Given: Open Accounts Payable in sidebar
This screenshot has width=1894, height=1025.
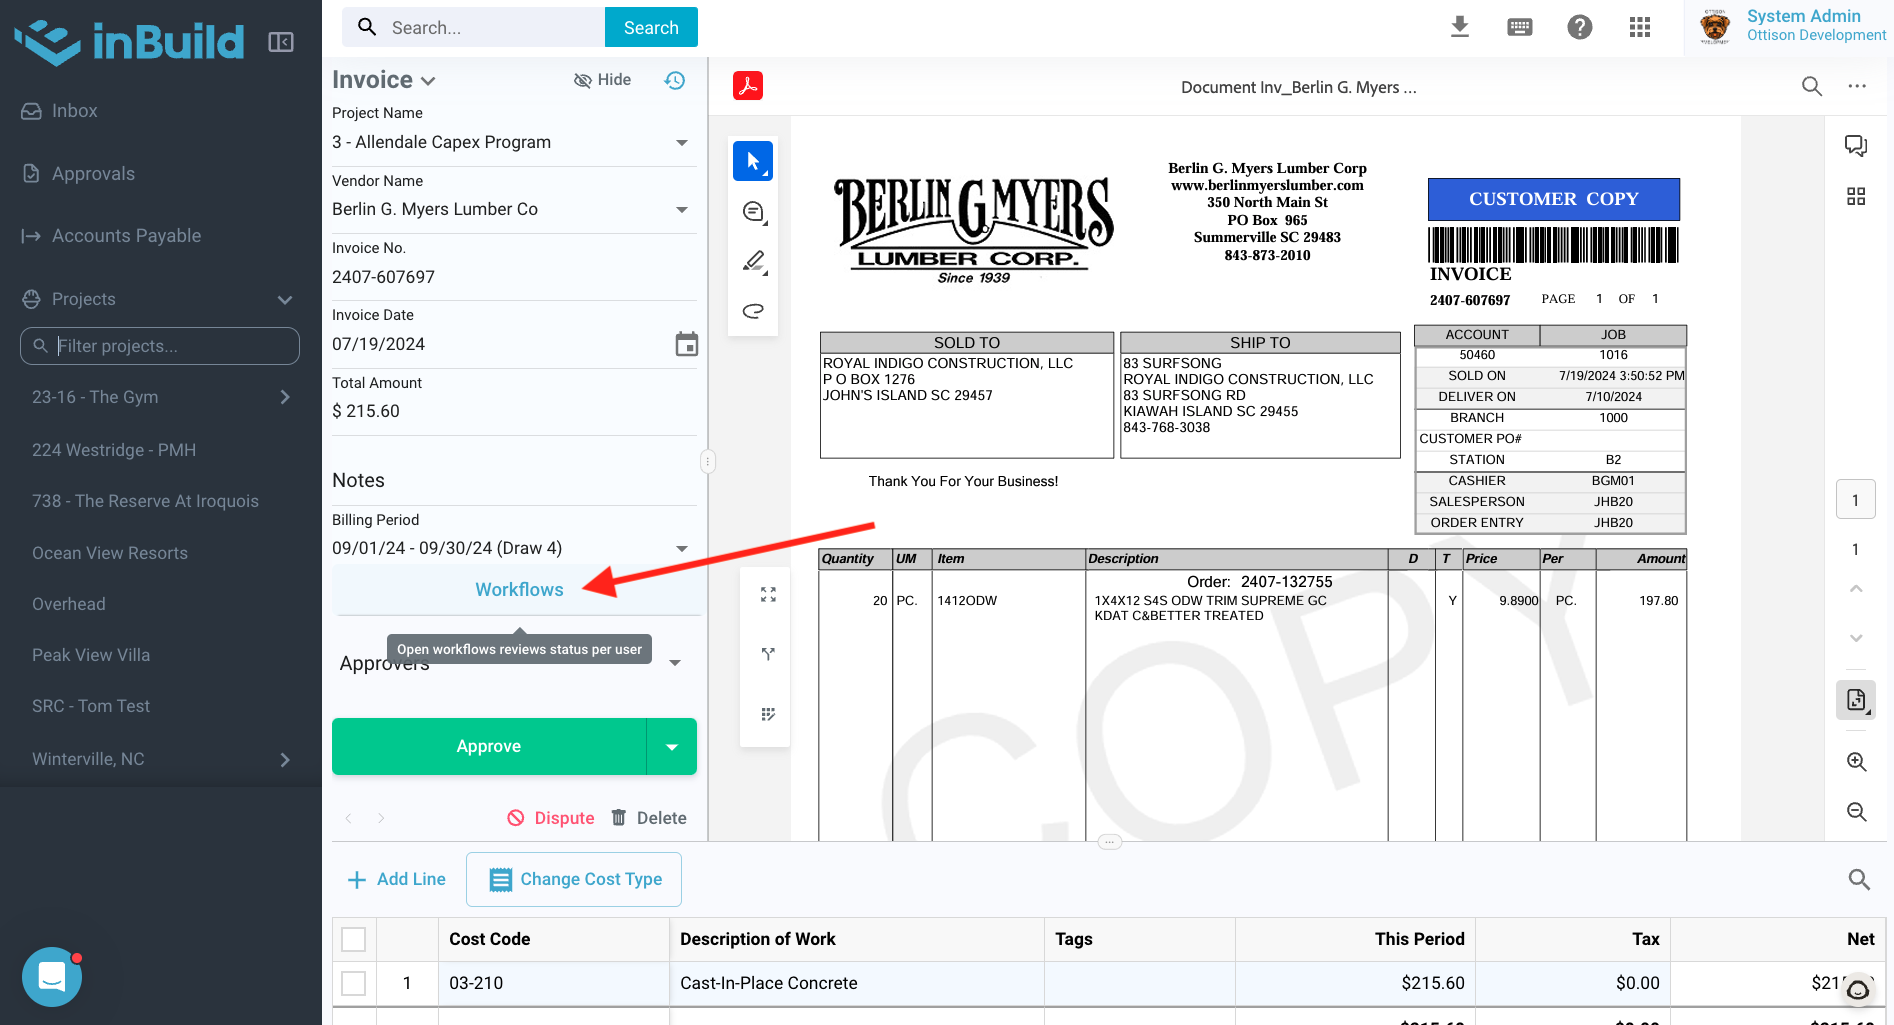Looking at the screenshot, I should pyautogui.click(x=126, y=236).
